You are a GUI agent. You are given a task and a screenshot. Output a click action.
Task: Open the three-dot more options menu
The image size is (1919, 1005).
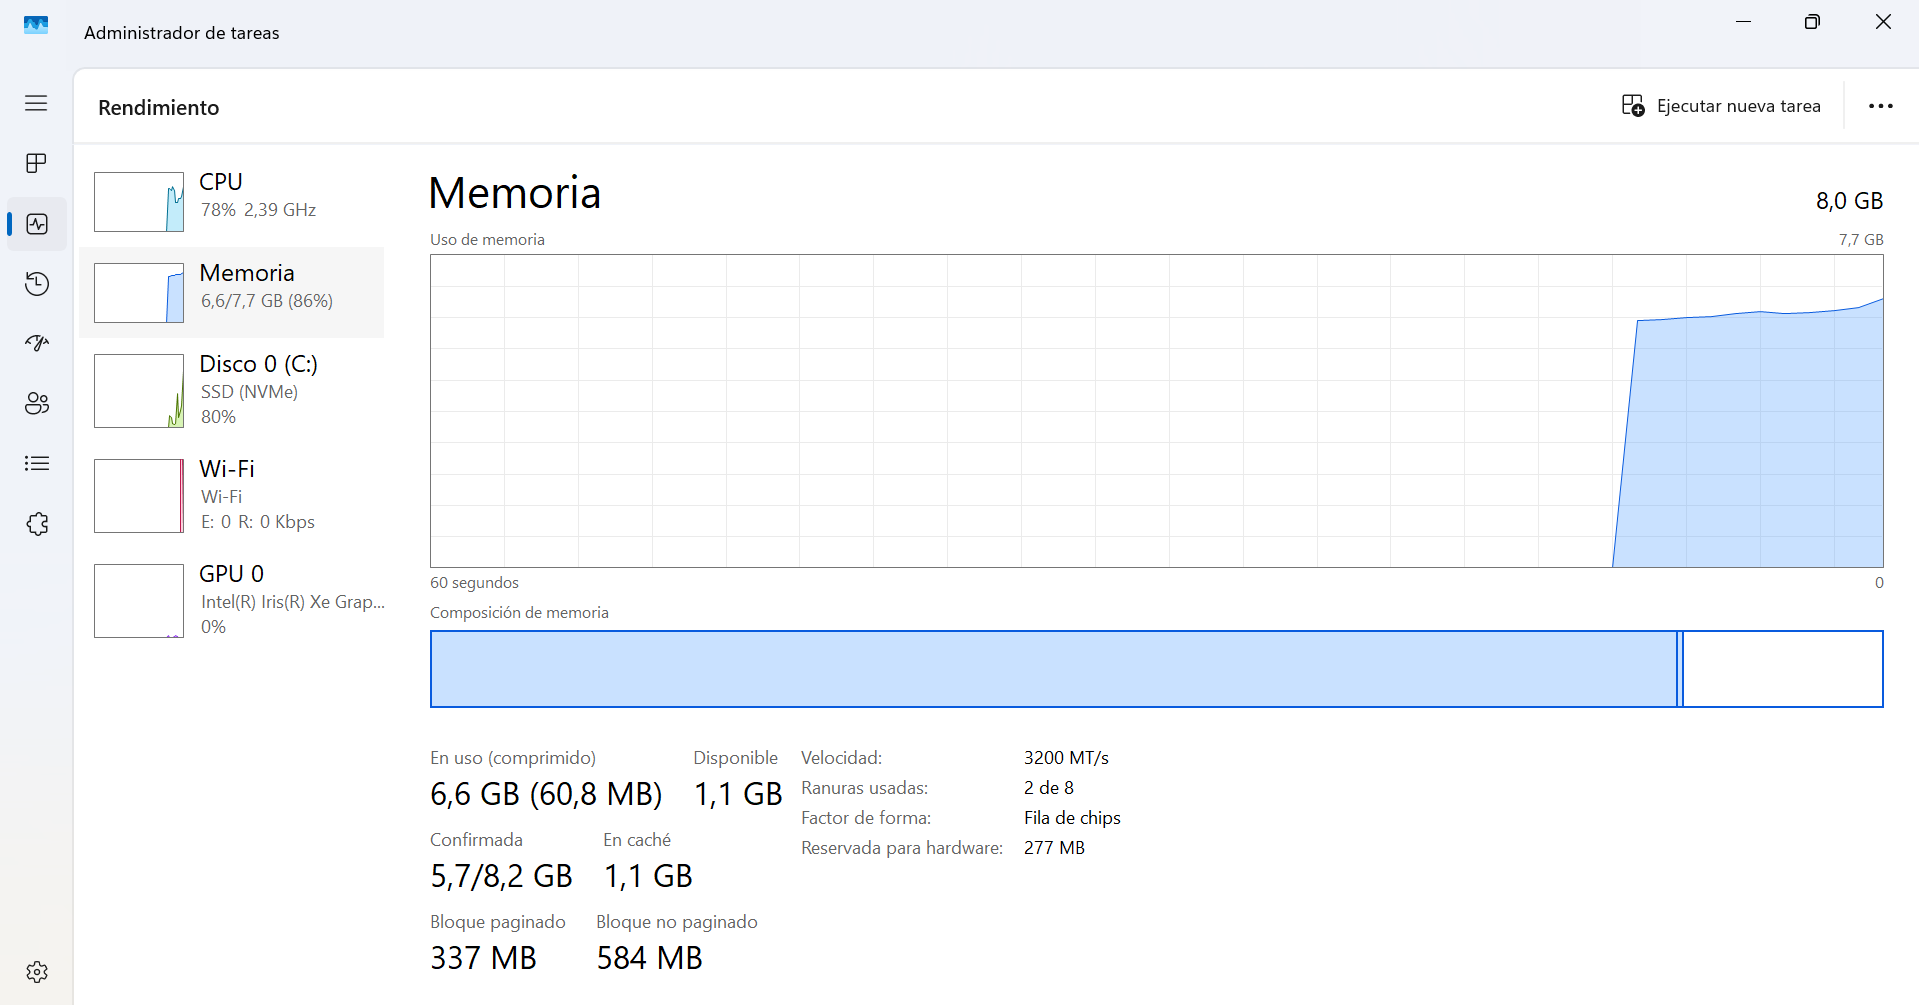[x=1881, y=106]
